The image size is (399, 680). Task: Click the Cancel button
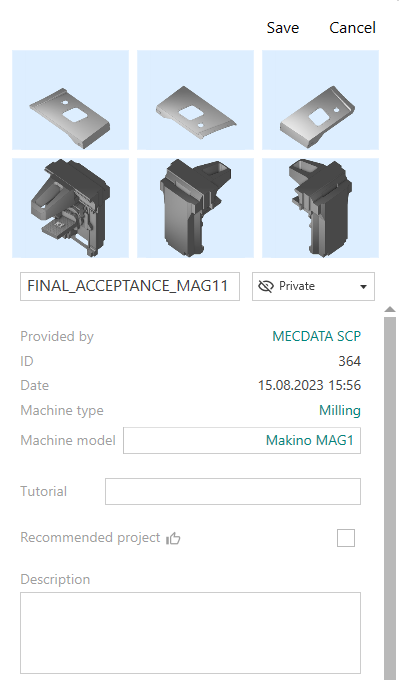(352, 28)
